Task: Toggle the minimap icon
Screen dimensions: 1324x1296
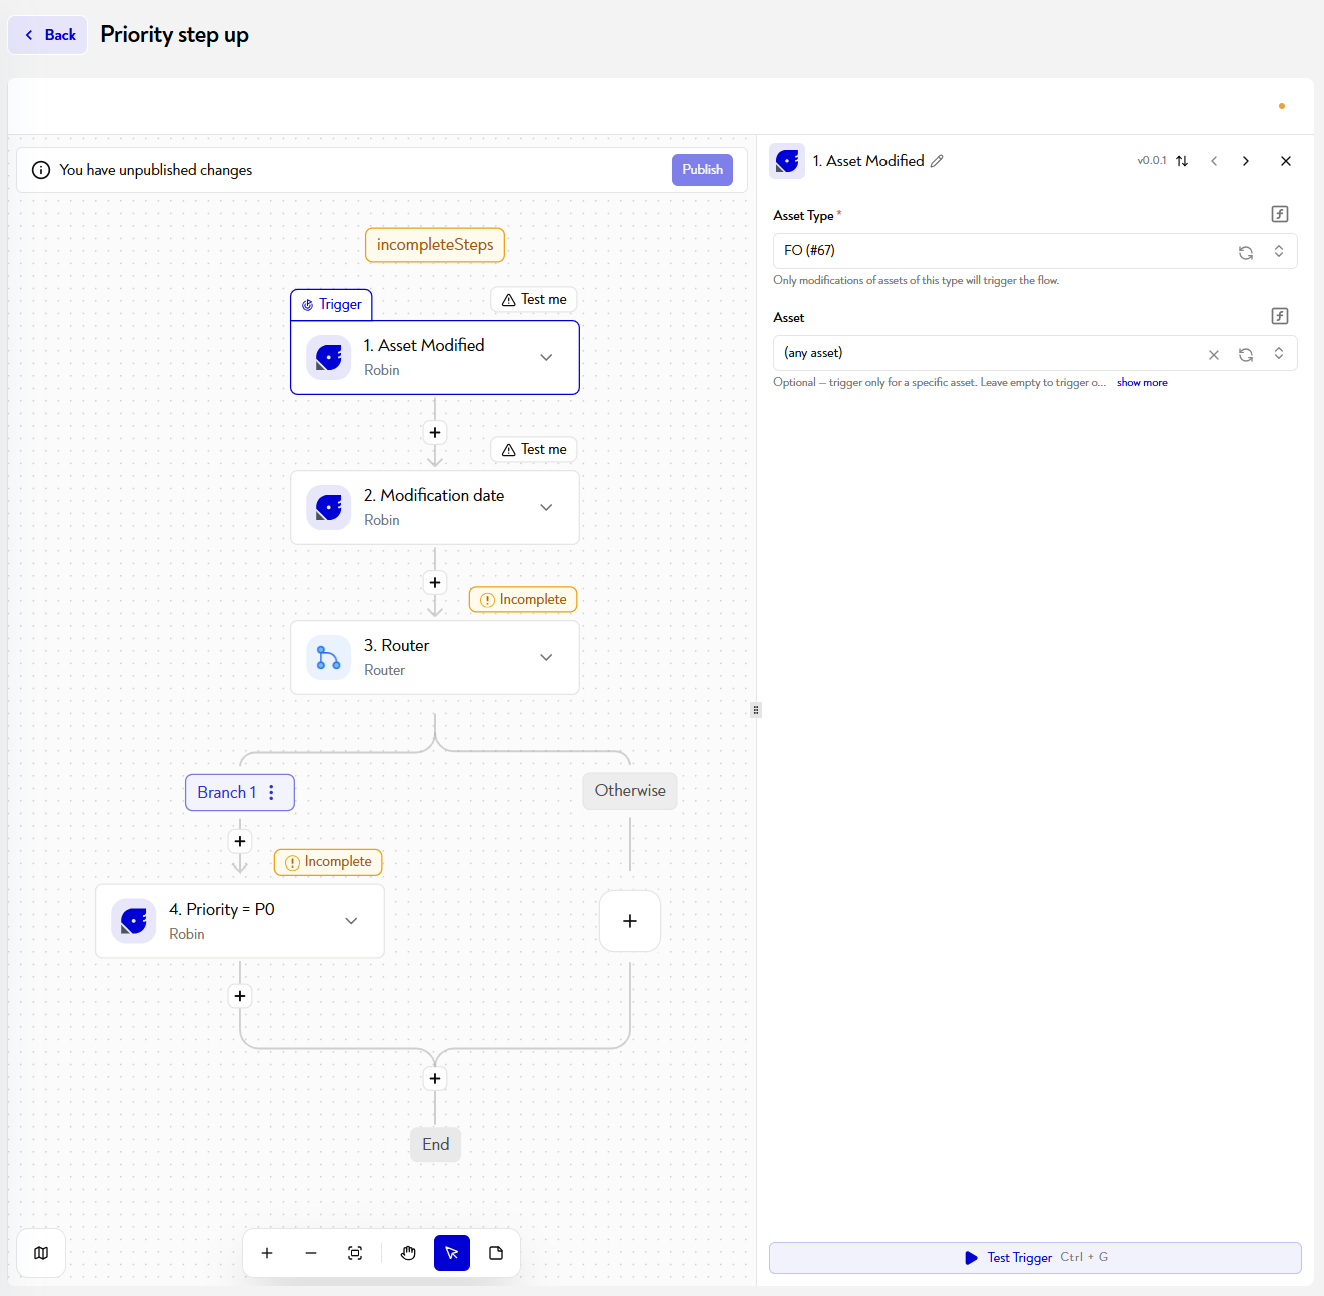Action: pyautogui.click(x=41, y=1253)
